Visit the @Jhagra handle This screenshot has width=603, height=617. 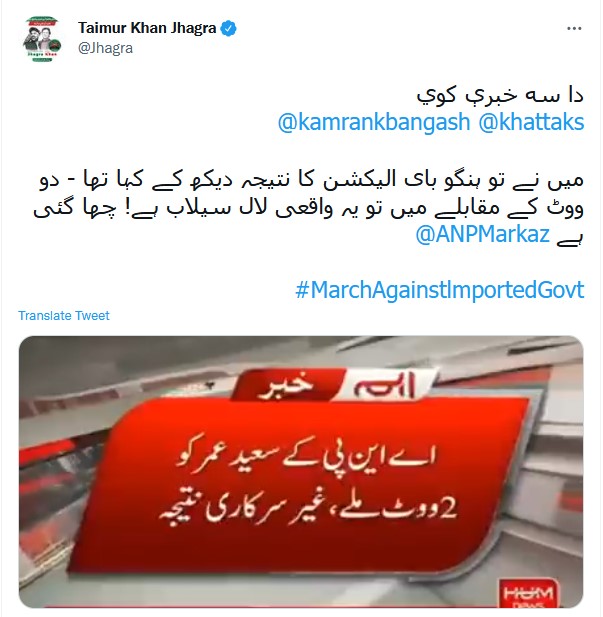point(105,48)
